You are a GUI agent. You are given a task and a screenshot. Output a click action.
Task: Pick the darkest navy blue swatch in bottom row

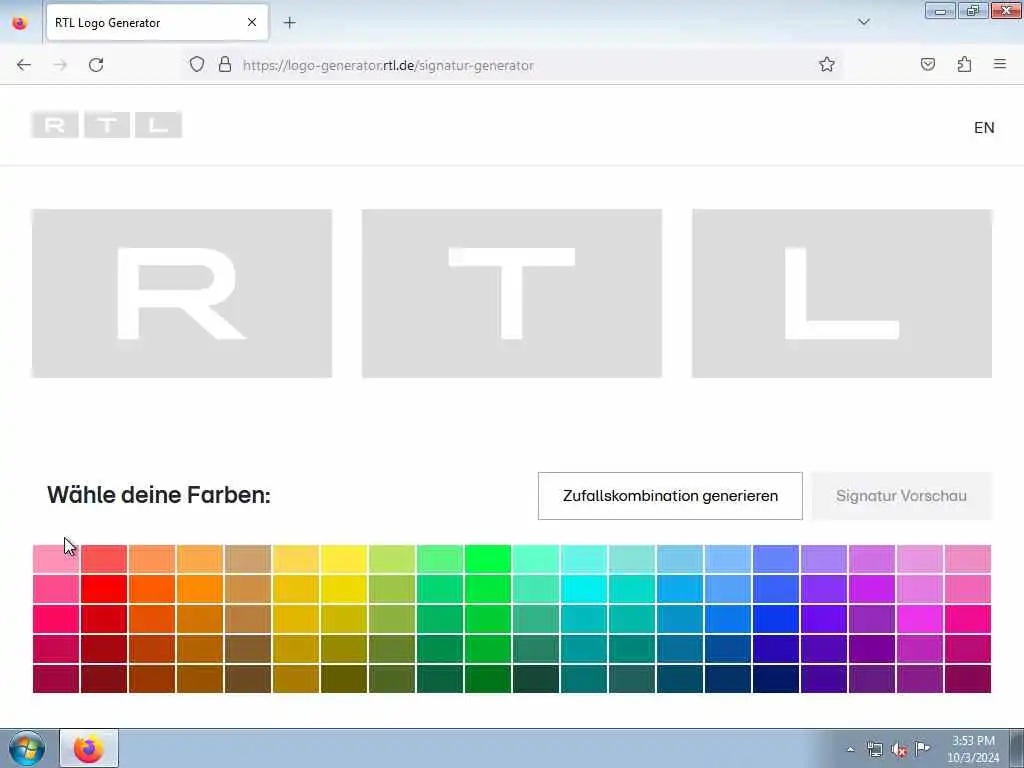[776, 679]
